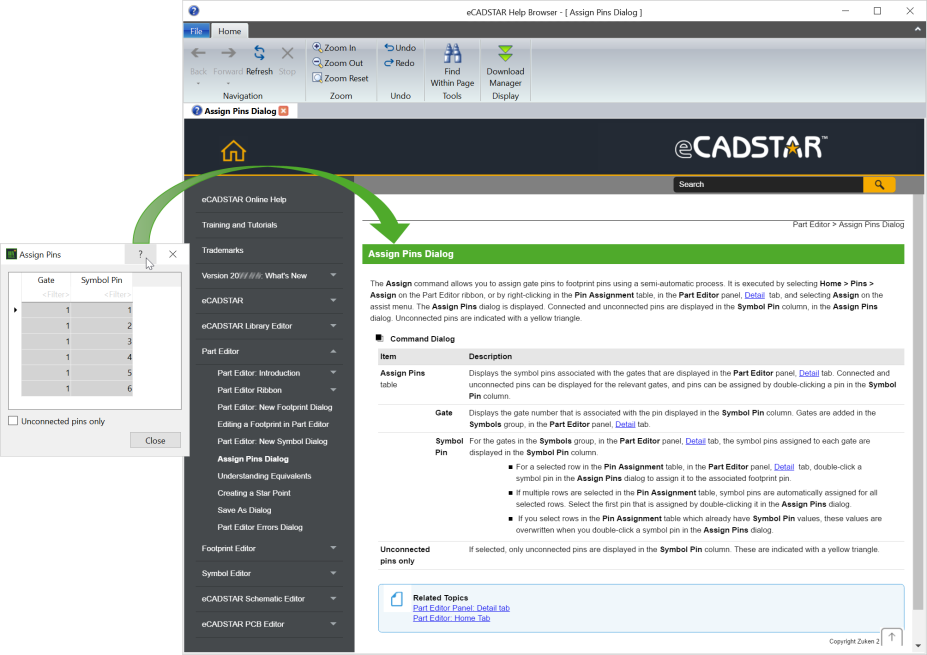Select the Assign Pins Dialog document tab

(240, 111)
